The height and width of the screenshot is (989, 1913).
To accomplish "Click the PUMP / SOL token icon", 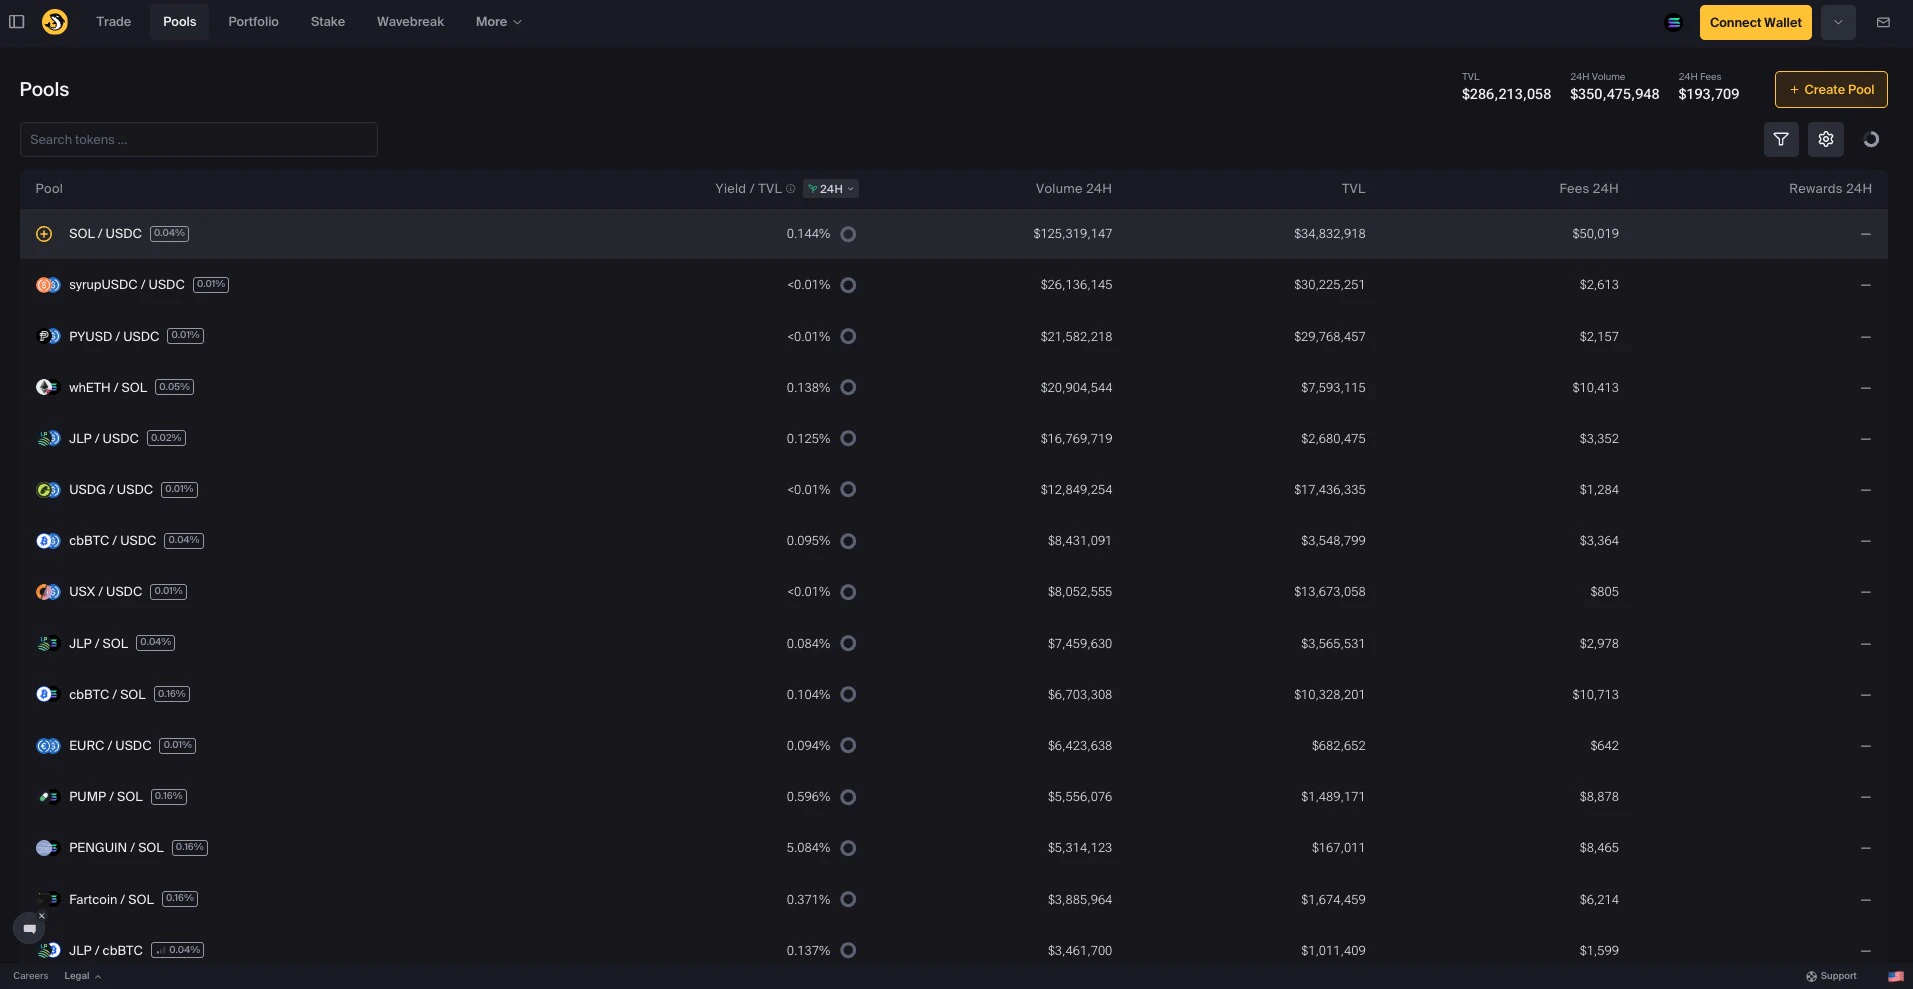I will point(48,797).
